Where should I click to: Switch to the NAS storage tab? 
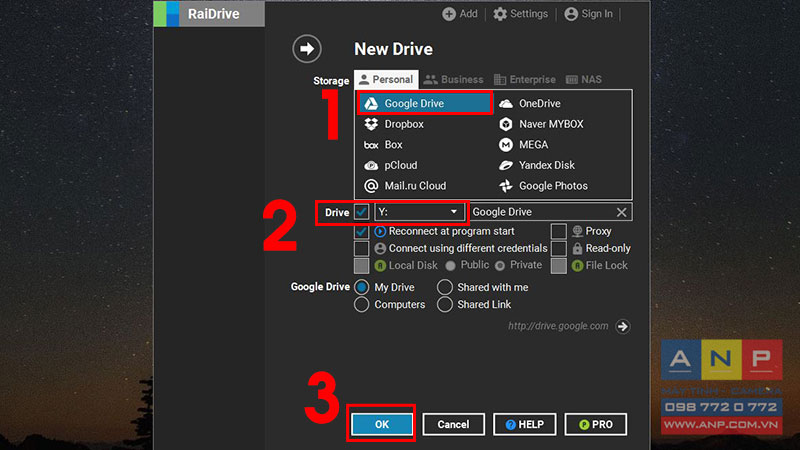coord(584,80)
